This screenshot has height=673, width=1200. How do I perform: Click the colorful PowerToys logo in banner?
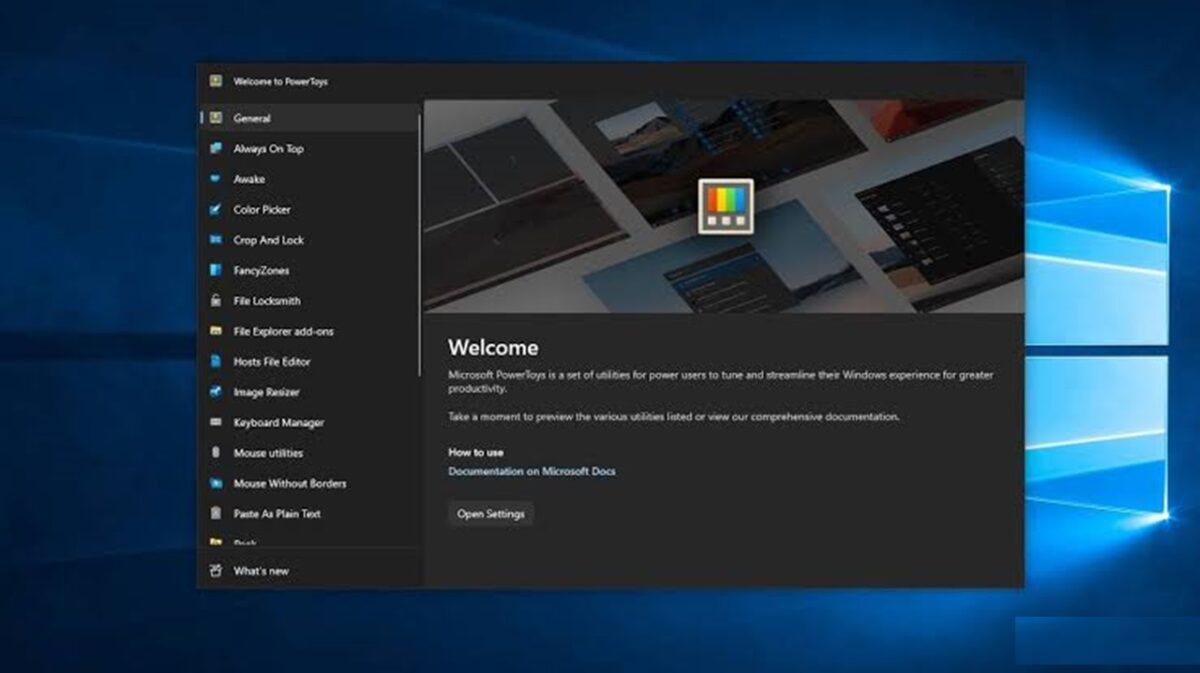[x=725, y=206]
